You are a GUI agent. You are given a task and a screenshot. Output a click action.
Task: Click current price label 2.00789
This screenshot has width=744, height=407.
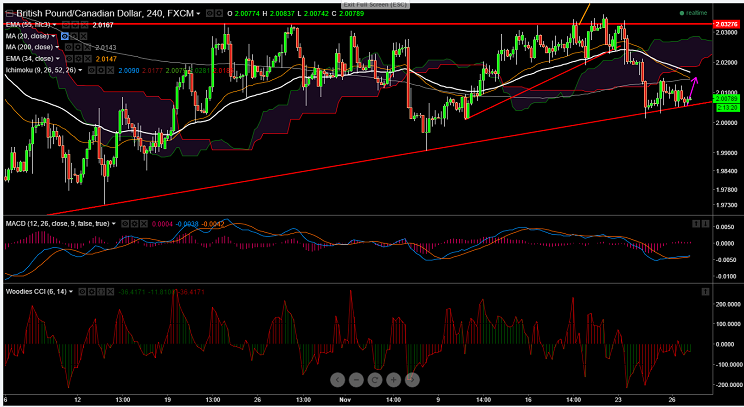coord(726,100)
